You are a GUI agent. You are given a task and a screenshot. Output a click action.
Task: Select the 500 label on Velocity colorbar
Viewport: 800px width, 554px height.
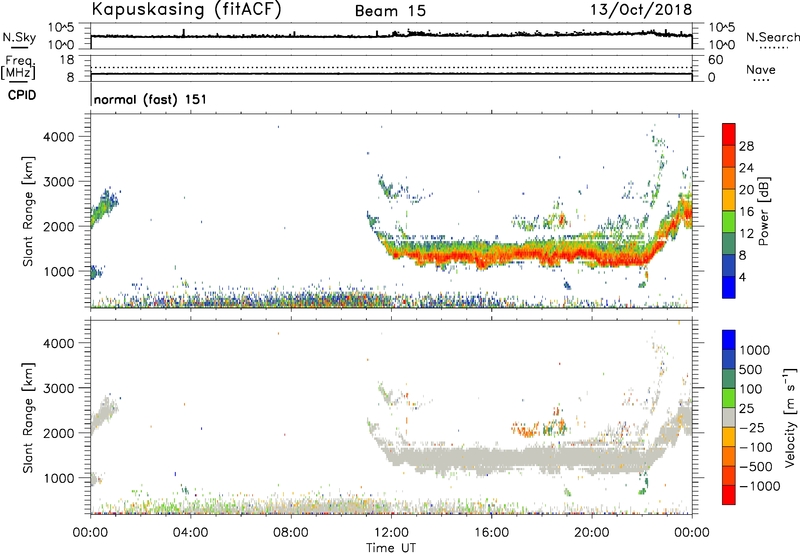[750, 369]
